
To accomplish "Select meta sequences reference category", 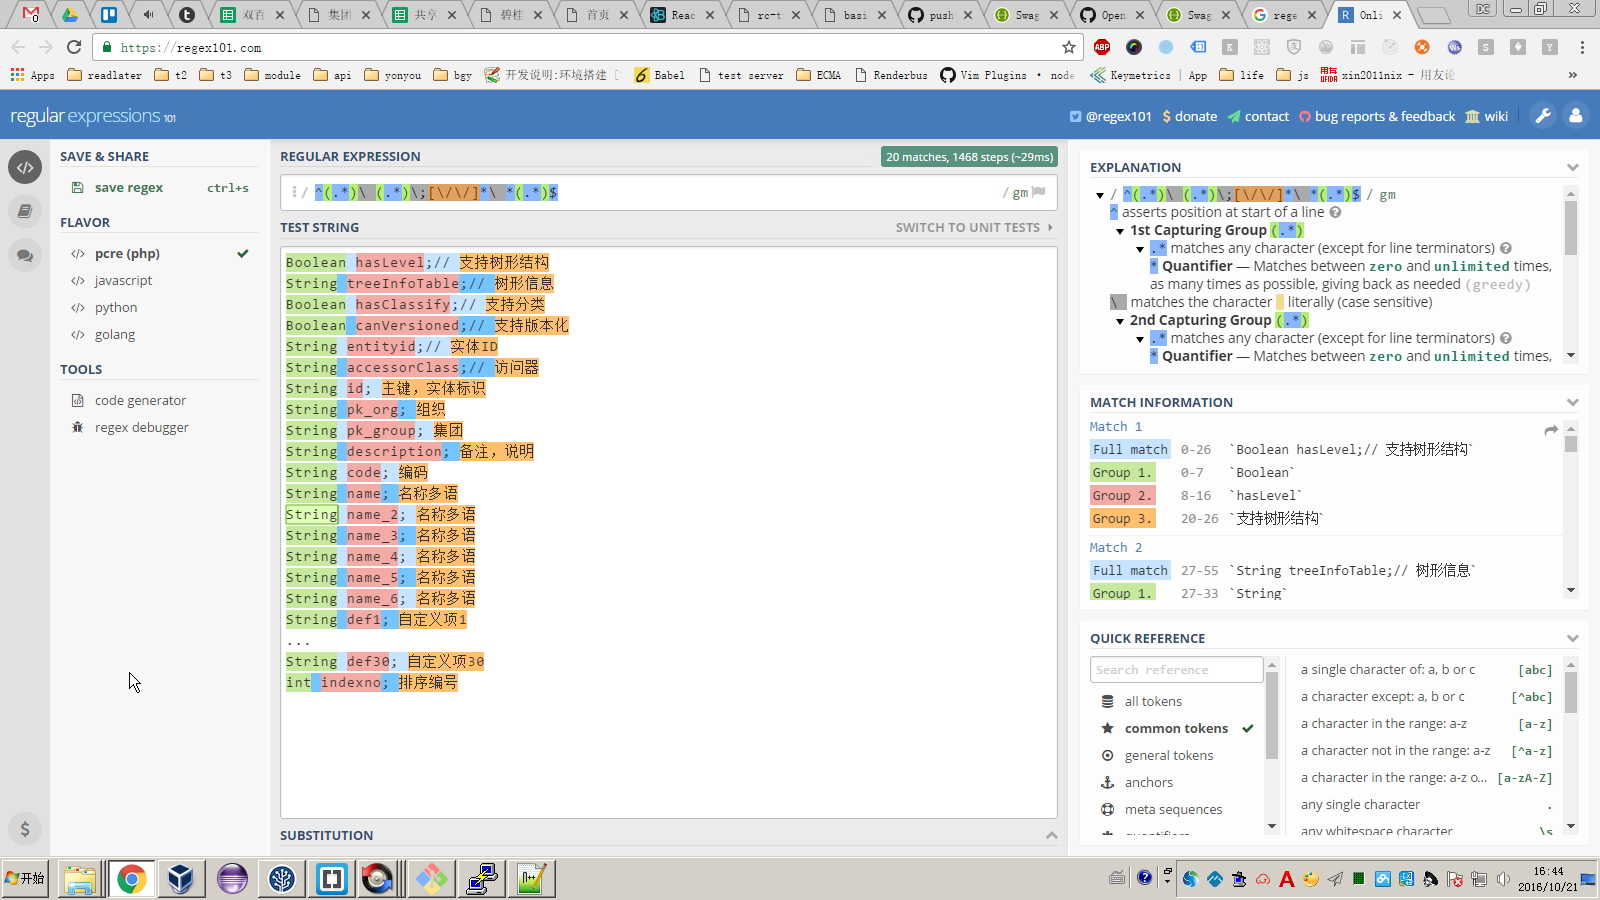I will click(1173, 809).
